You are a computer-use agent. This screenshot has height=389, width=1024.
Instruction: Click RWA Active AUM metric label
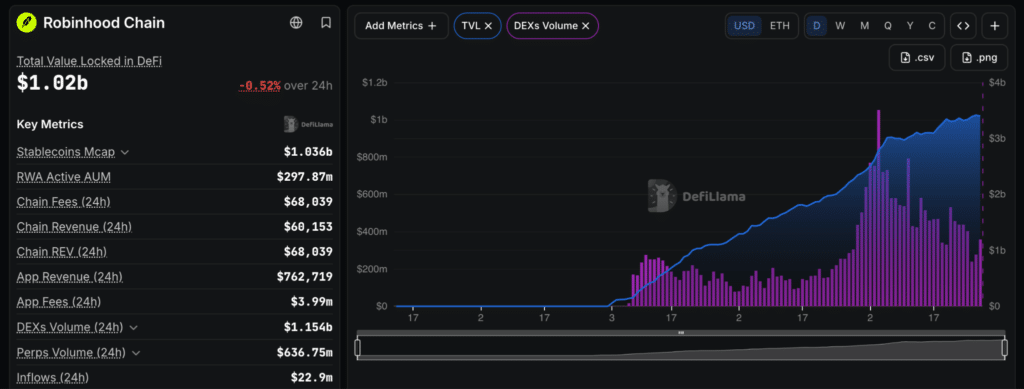point(64,177)
